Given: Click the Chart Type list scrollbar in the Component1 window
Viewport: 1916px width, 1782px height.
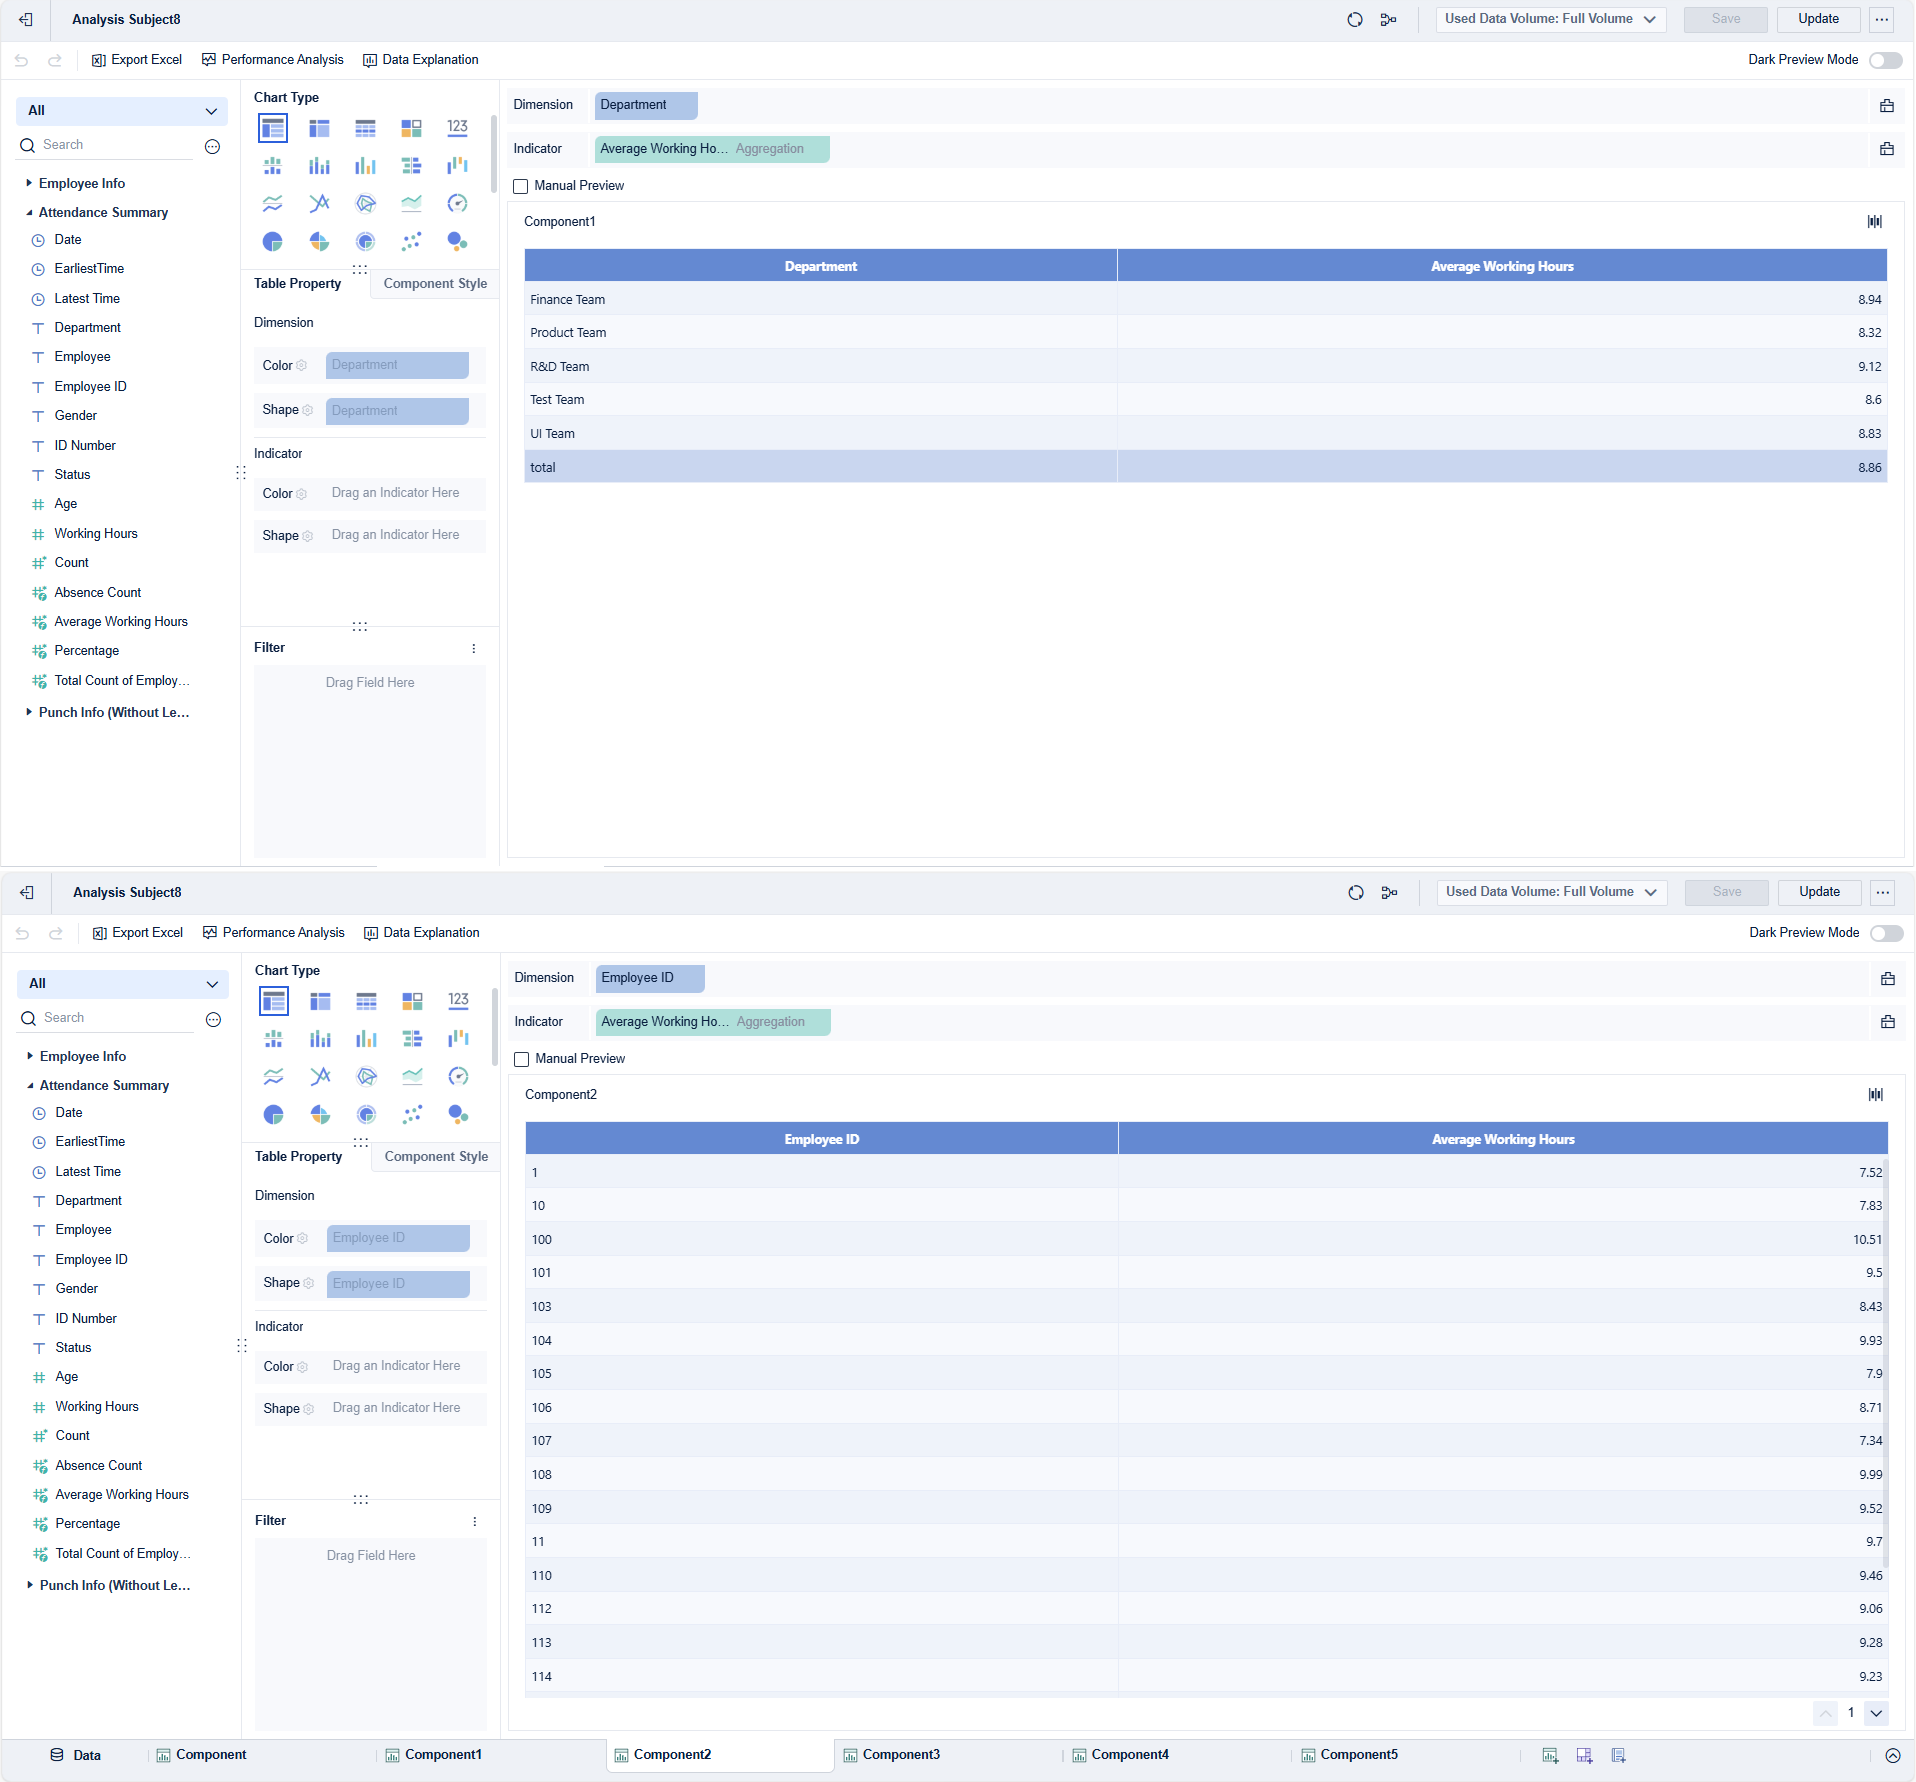Looking at the screenshot, I should pos(494,154).
